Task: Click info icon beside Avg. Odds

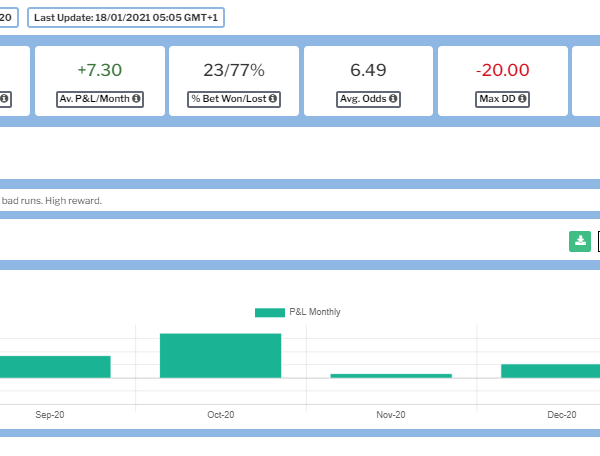Action: [393, 99]
